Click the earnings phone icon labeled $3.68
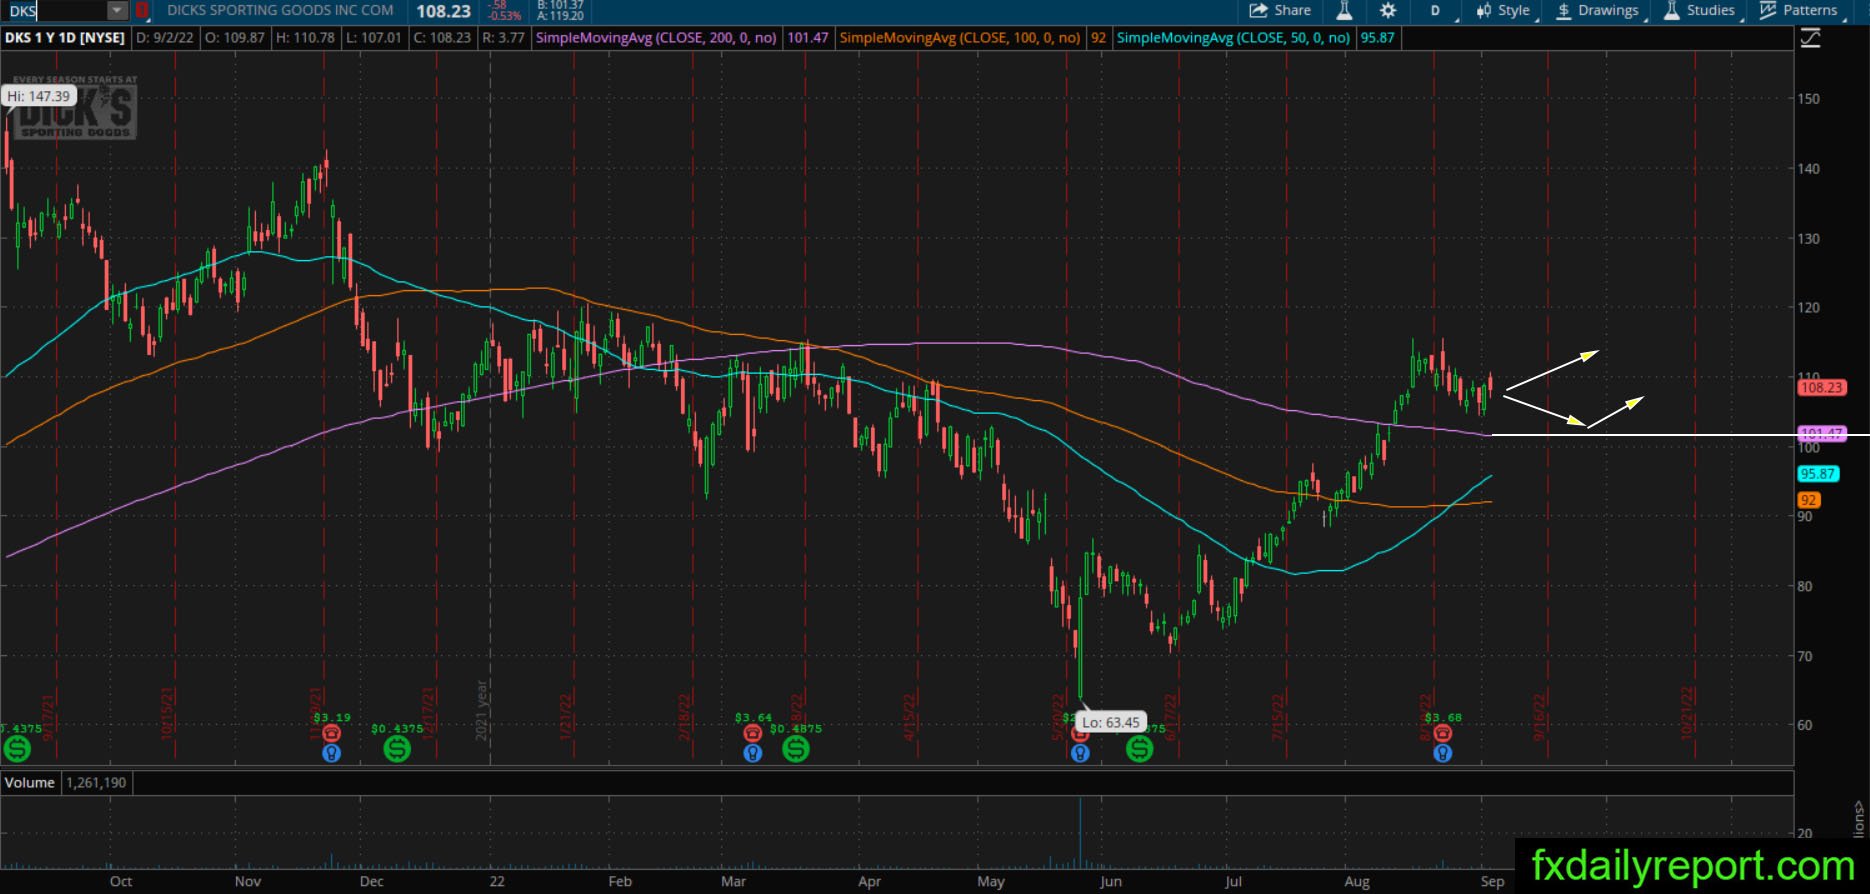Screen dimensions: 1870x894 (1442, 733)
